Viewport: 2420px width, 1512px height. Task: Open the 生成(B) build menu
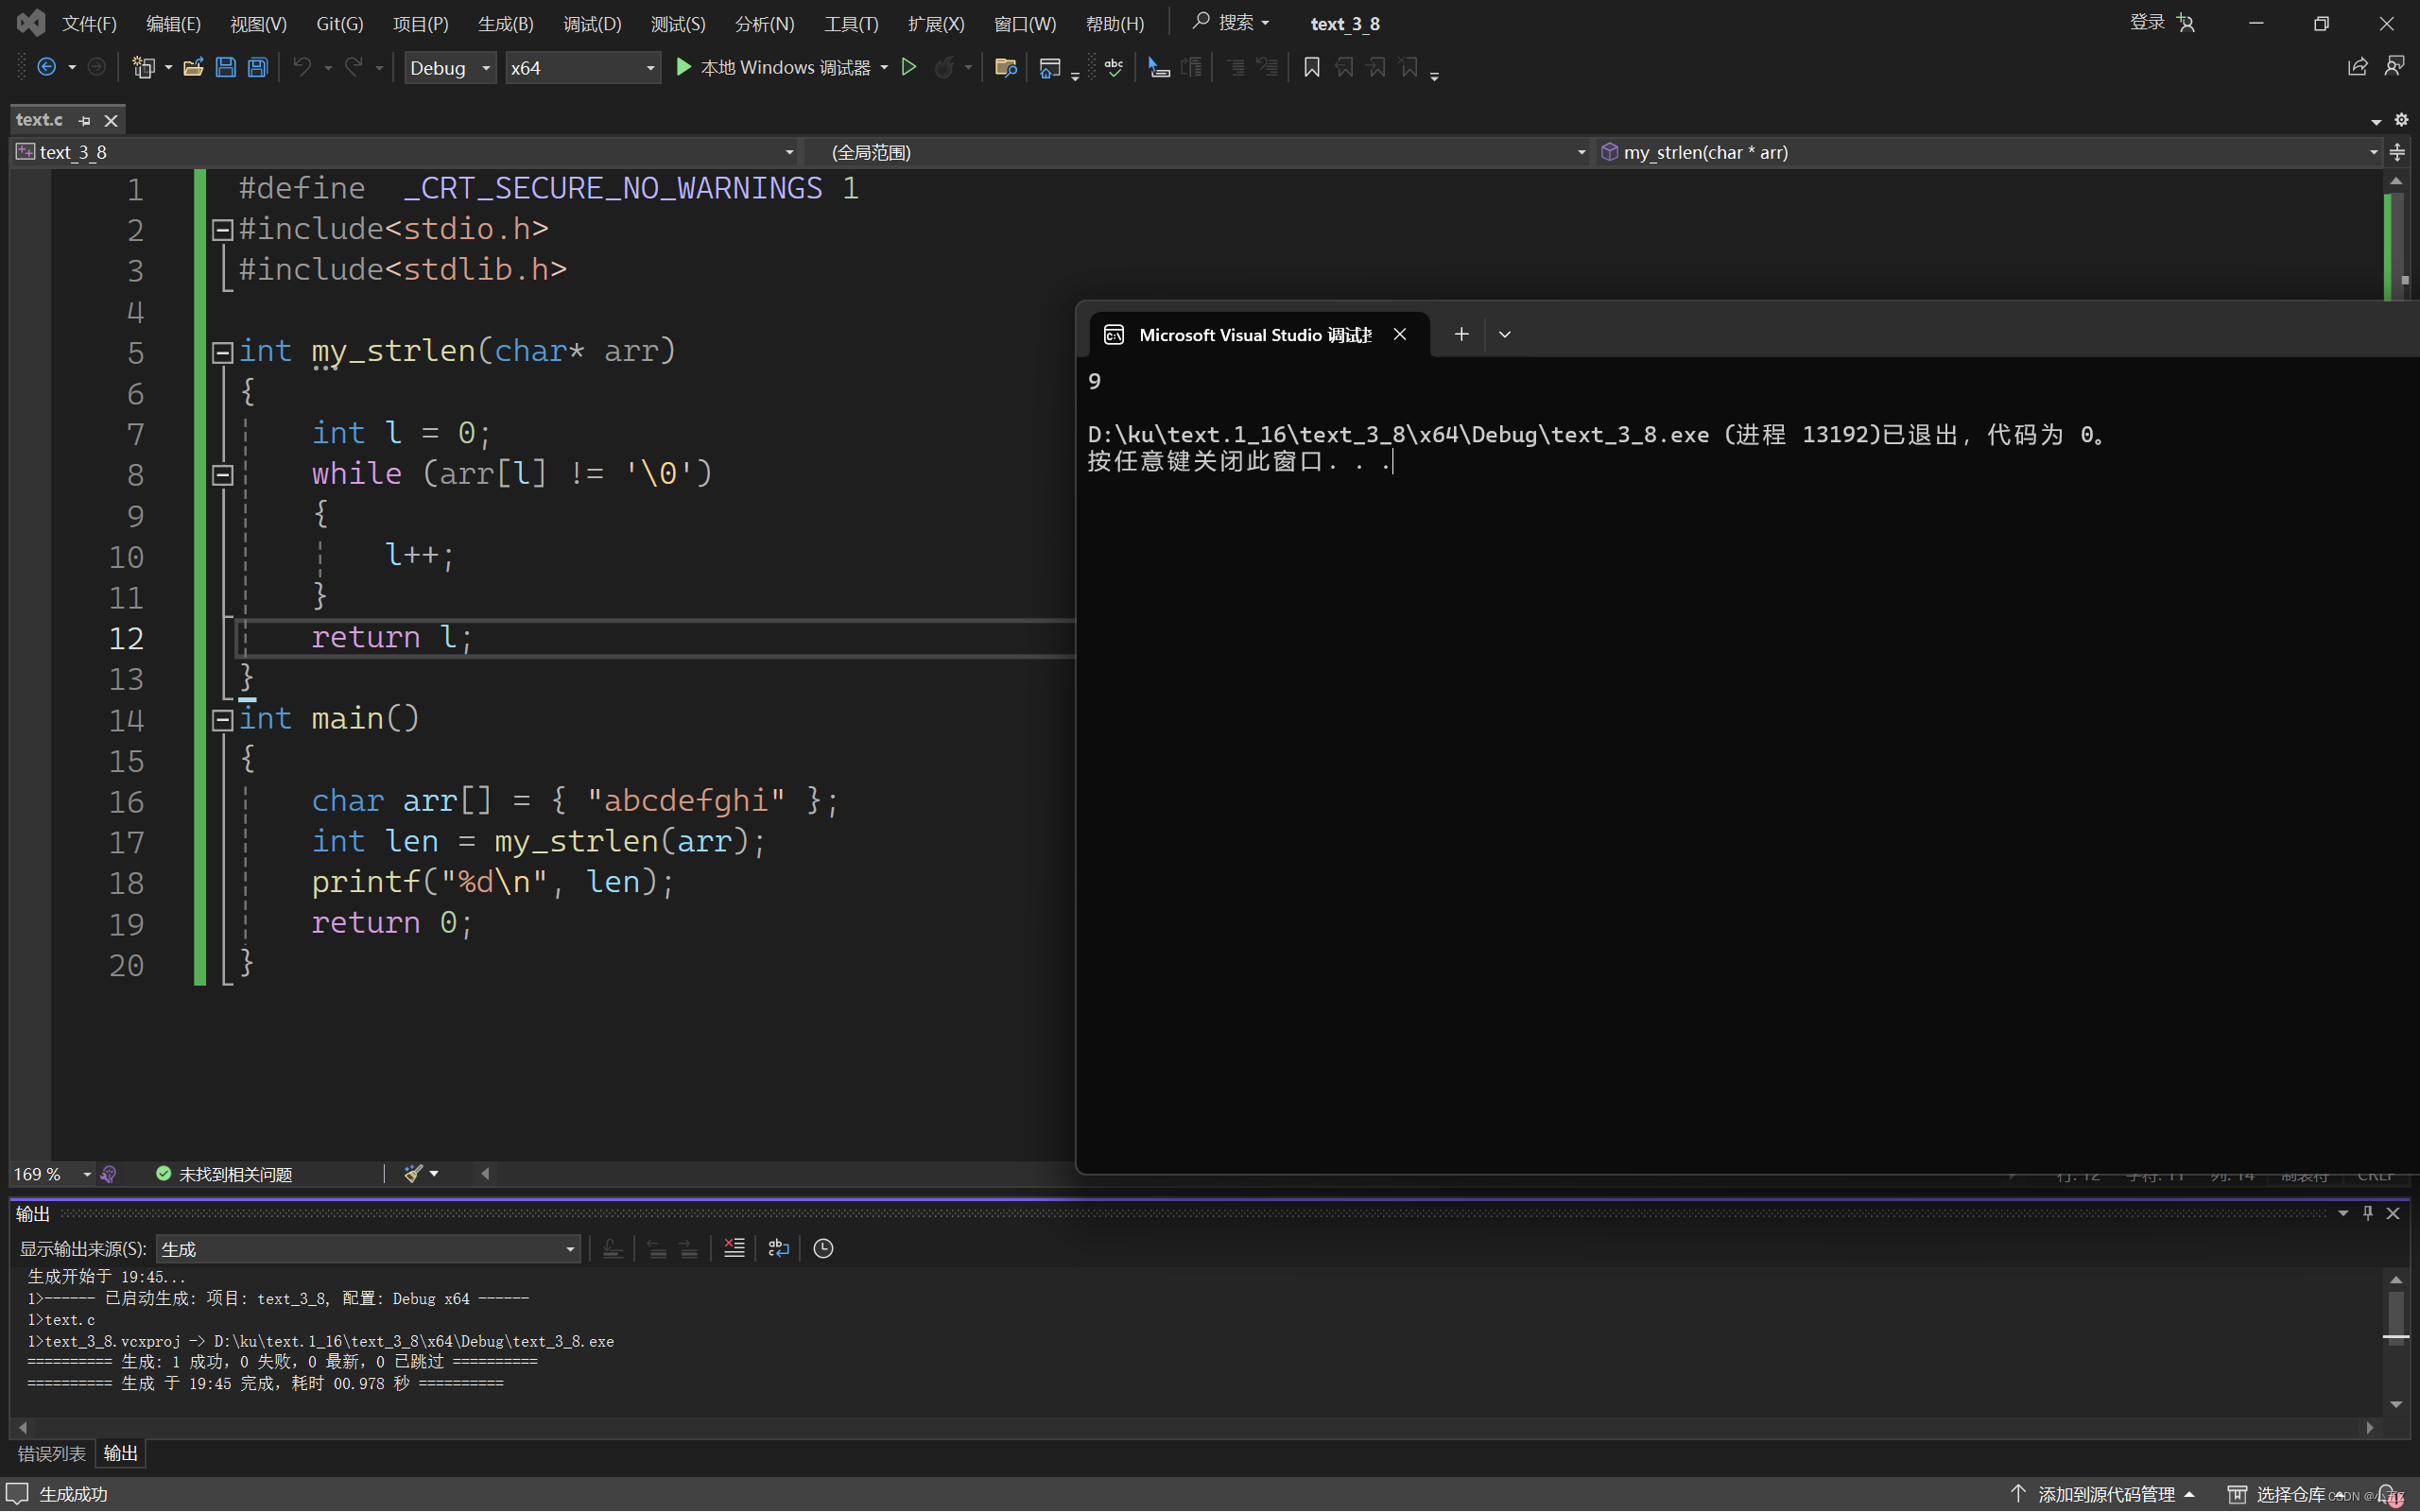505,23
